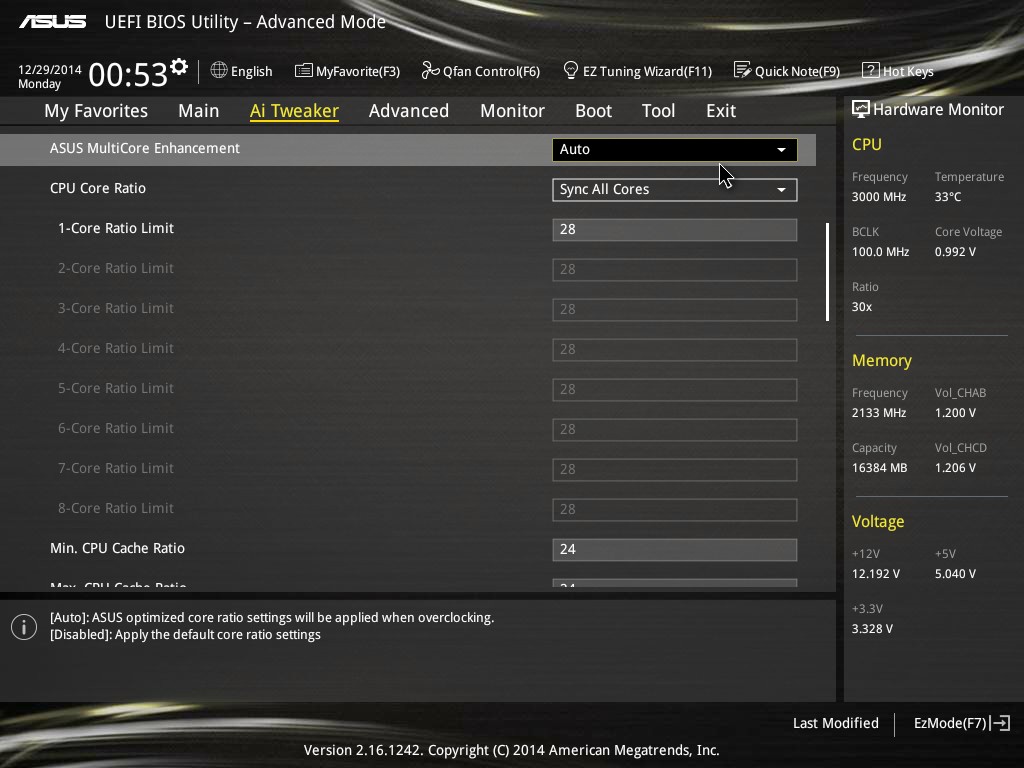Viewport: 1024px width, 768px height.
Task: Expand ASUS MultiCore Enhancement Auto dropdown
Action: click(675, 150)
